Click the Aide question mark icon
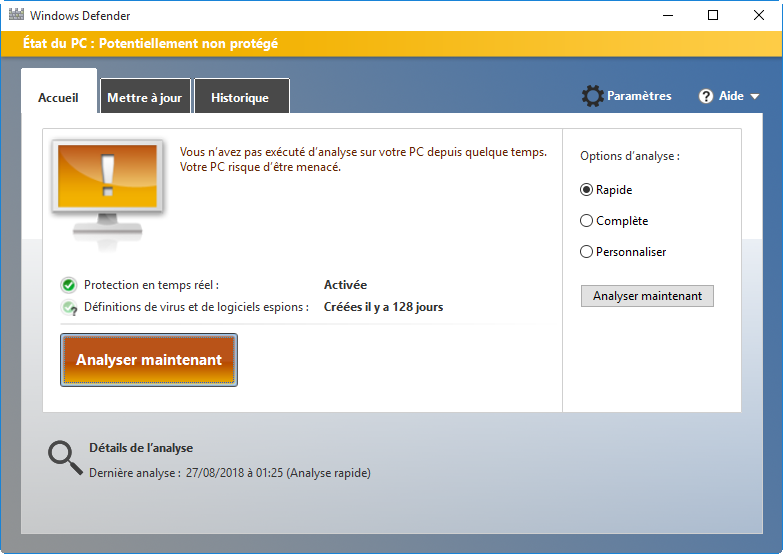Viewport: 783px width, 554px height. click(706, 96)
